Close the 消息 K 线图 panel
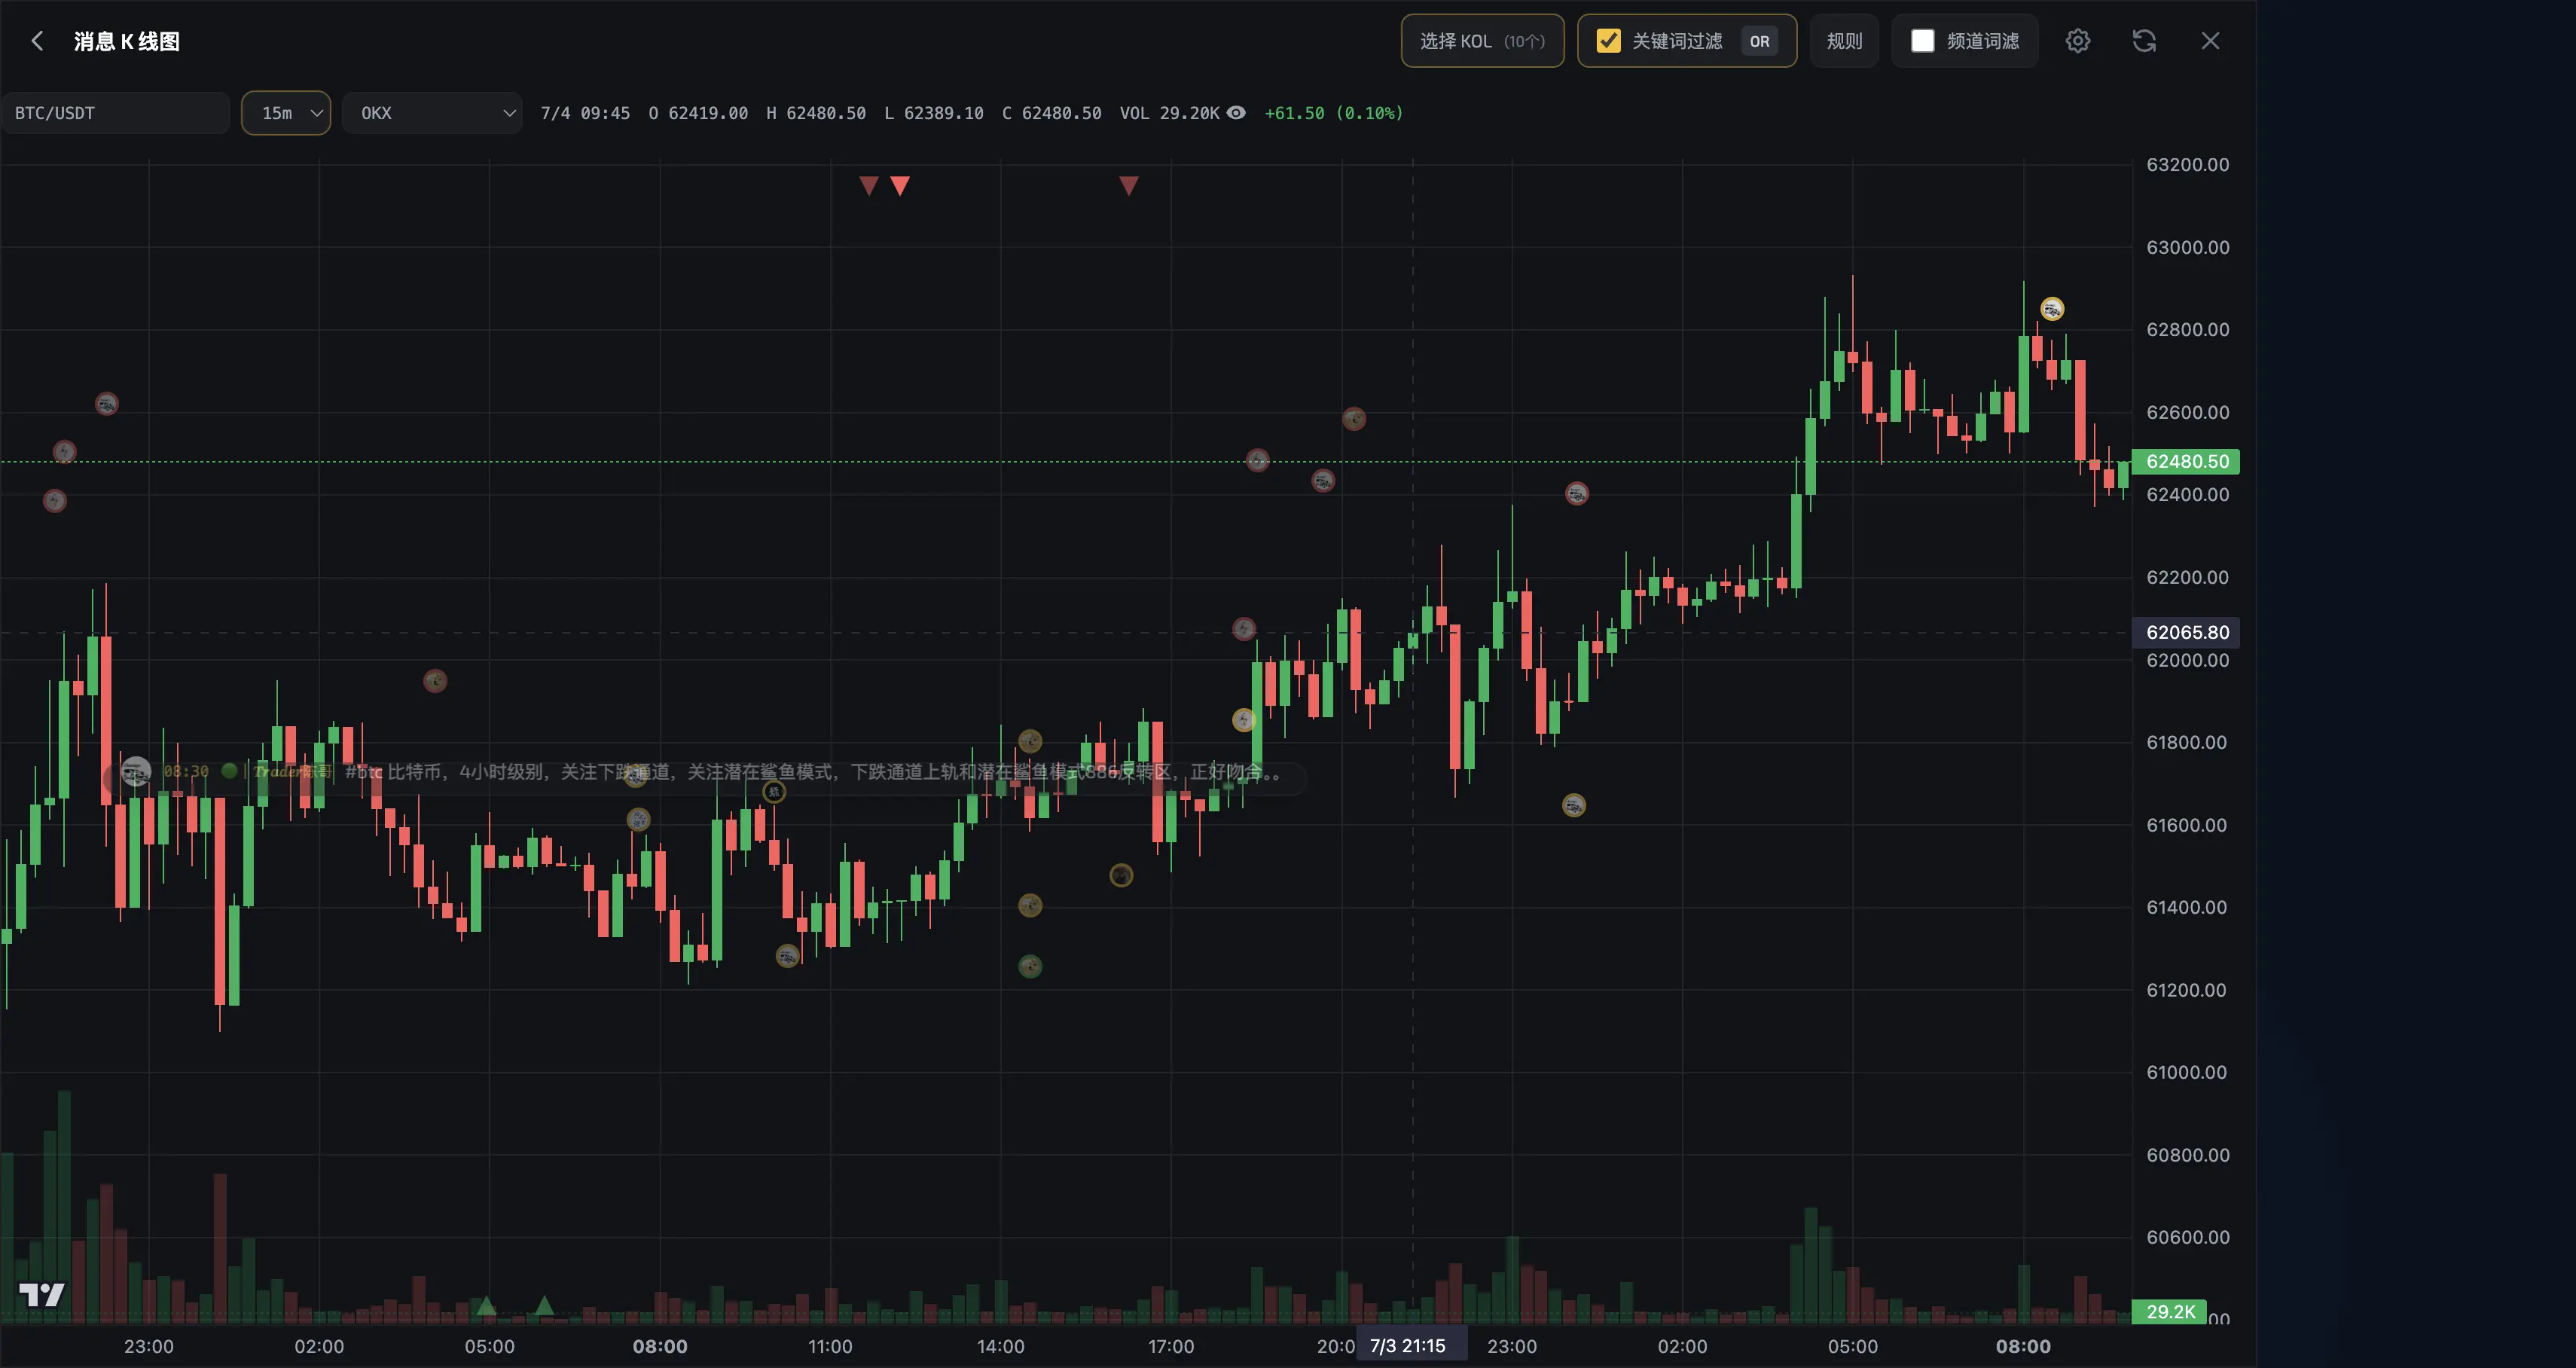The width and height of the screenshot is (2576, 1368). click(x=2211, y=41)
